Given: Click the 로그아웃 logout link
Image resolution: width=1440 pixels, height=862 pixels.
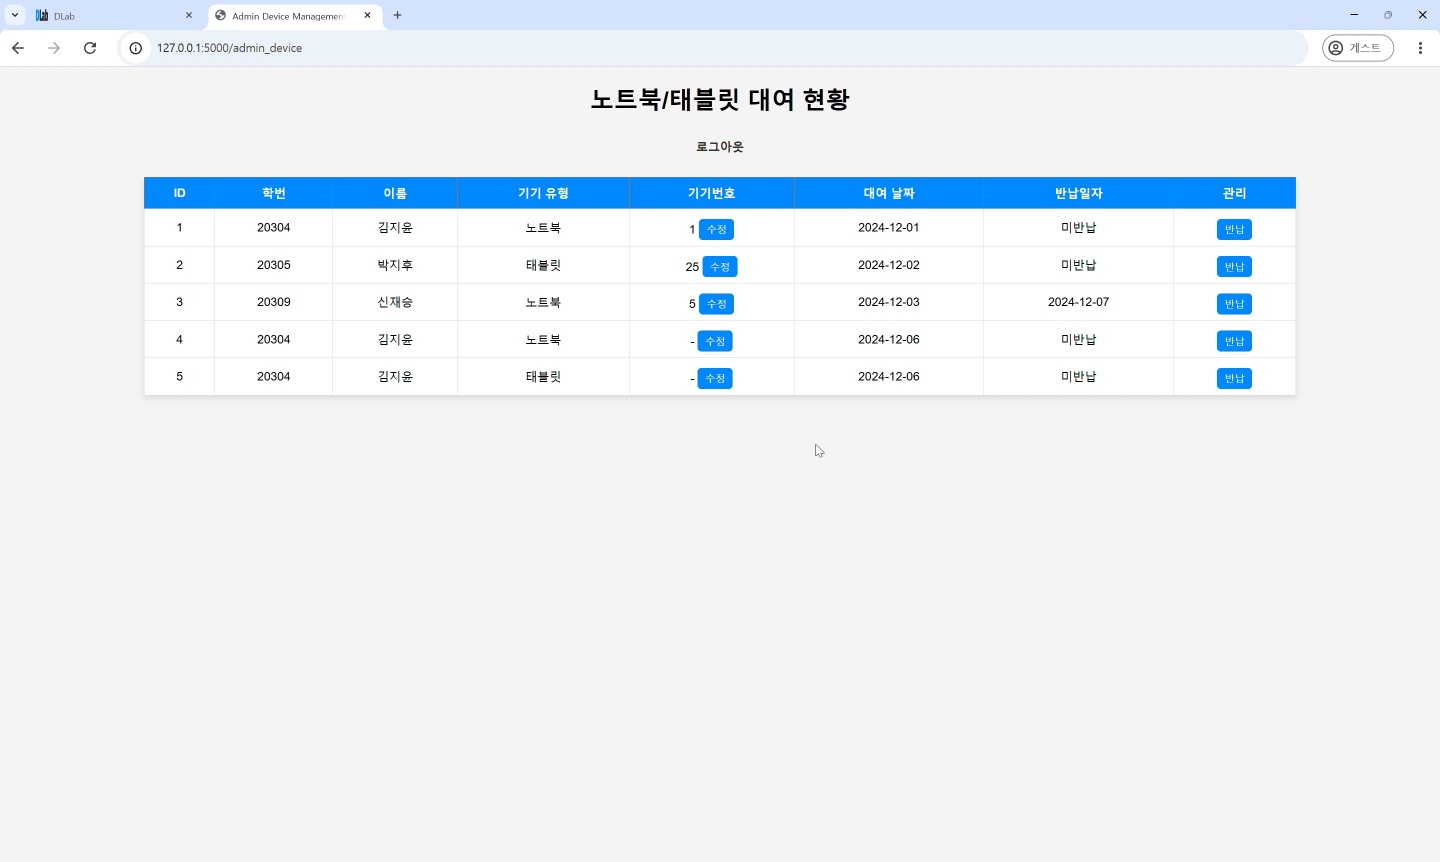Looking at the screenshot, I should (720, 147).
